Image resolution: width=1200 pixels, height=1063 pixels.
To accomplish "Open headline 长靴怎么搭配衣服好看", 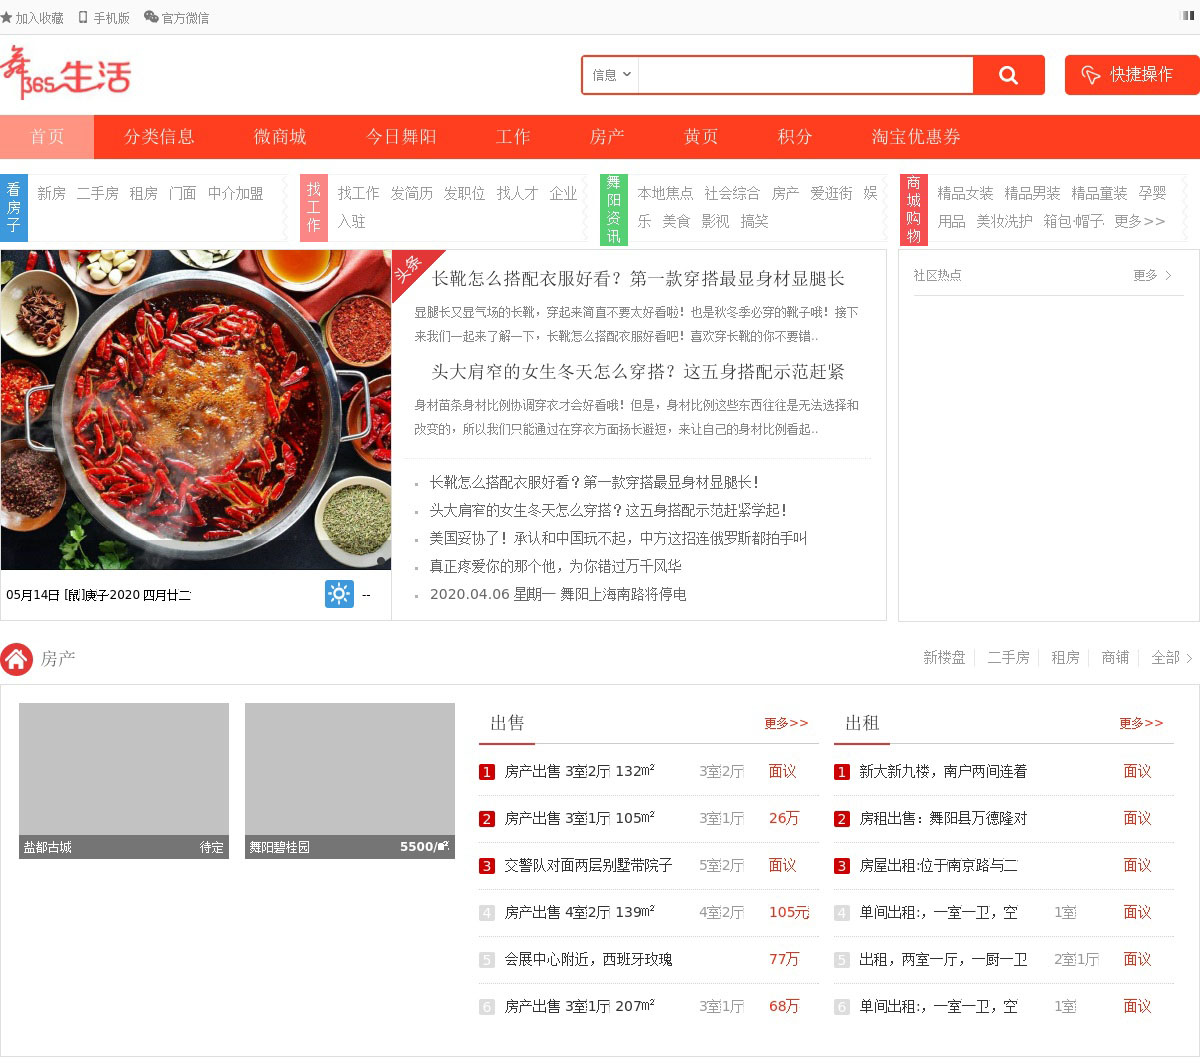I will (x=638, y=278).
